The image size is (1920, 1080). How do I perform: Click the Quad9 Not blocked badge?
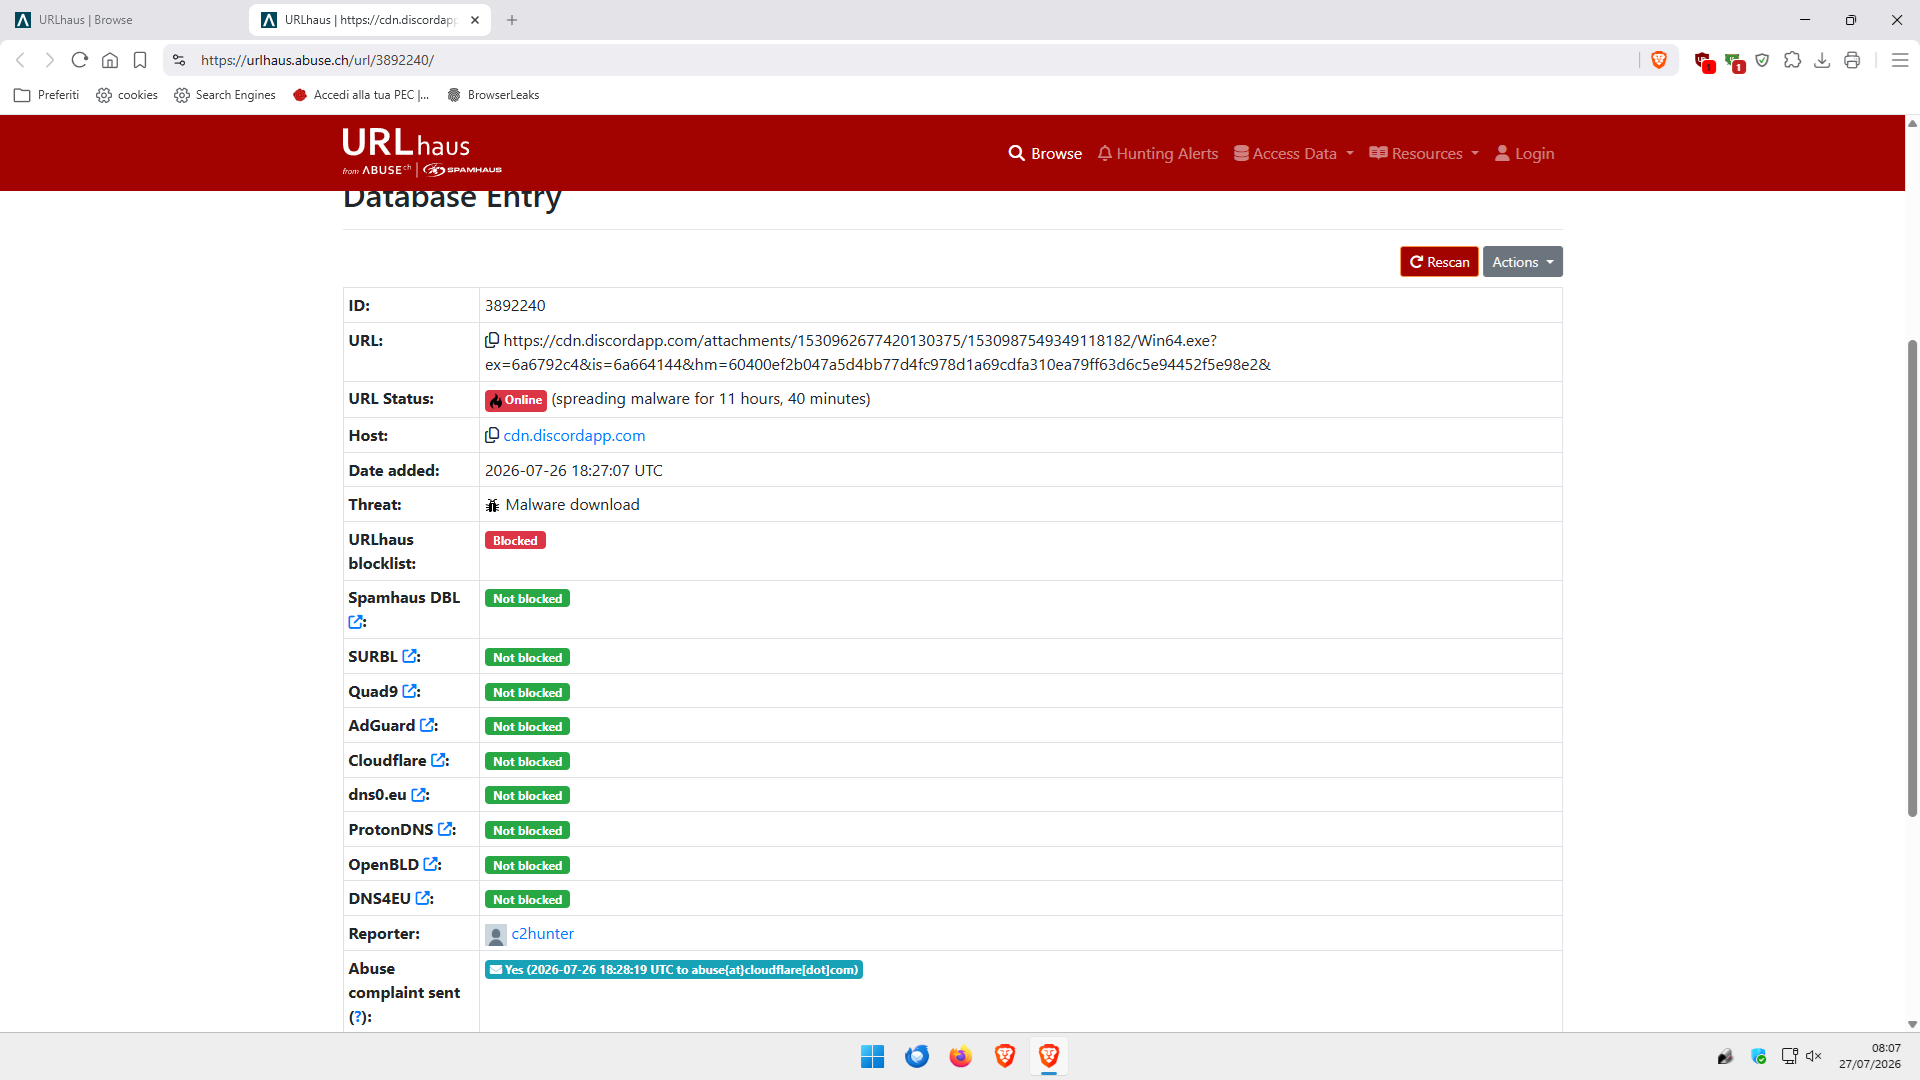(x=527, y=693)
